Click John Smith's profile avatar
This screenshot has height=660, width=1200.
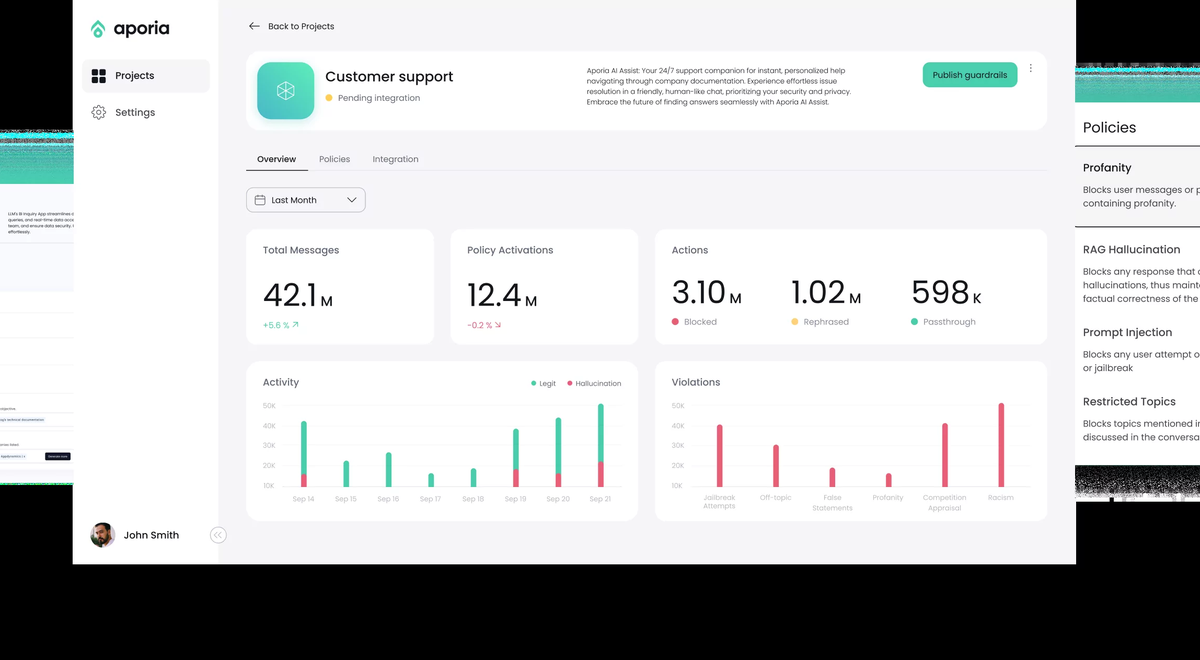(x=103, y=535)
